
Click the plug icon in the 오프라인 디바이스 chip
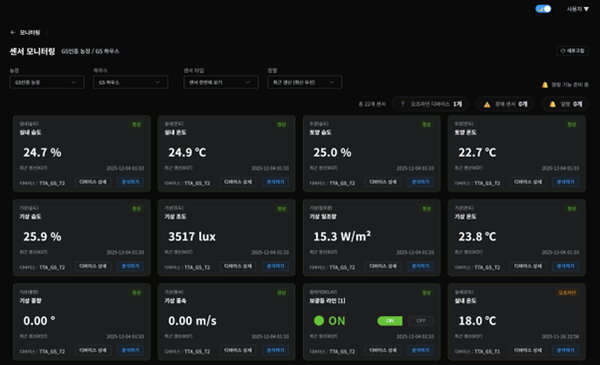403,104
